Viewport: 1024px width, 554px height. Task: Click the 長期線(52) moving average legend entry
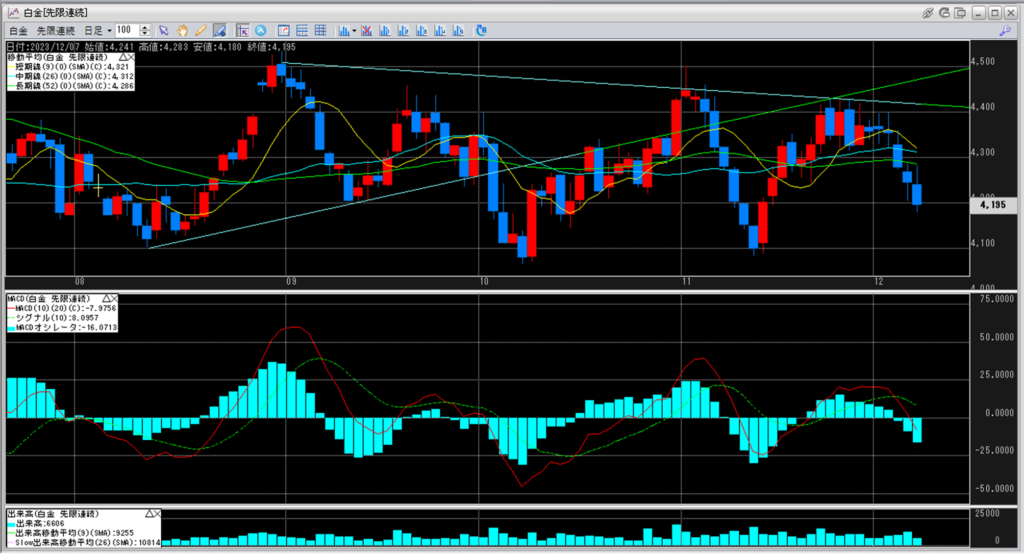pyautogui.click(x=71, y=86)
